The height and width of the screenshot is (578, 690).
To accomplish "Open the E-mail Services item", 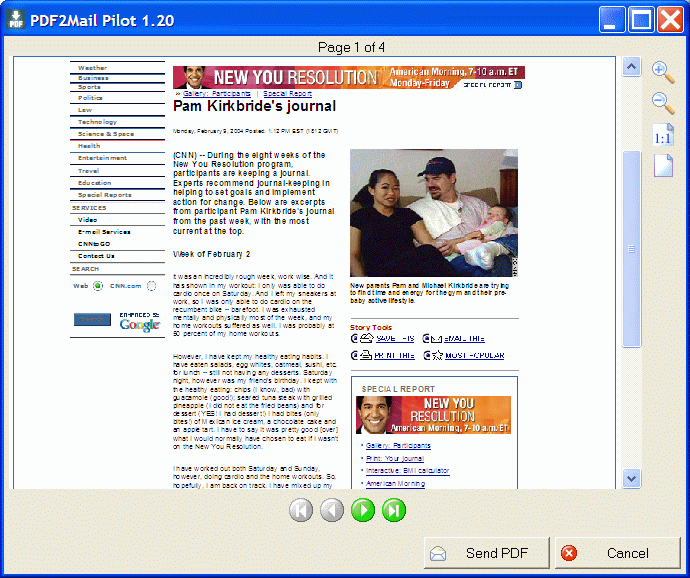I will (x=104, y=232).
